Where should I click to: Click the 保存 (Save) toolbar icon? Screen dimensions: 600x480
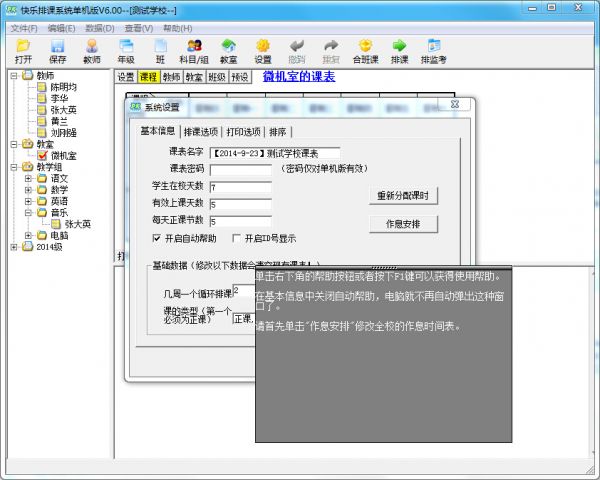[x=58, y=50]
